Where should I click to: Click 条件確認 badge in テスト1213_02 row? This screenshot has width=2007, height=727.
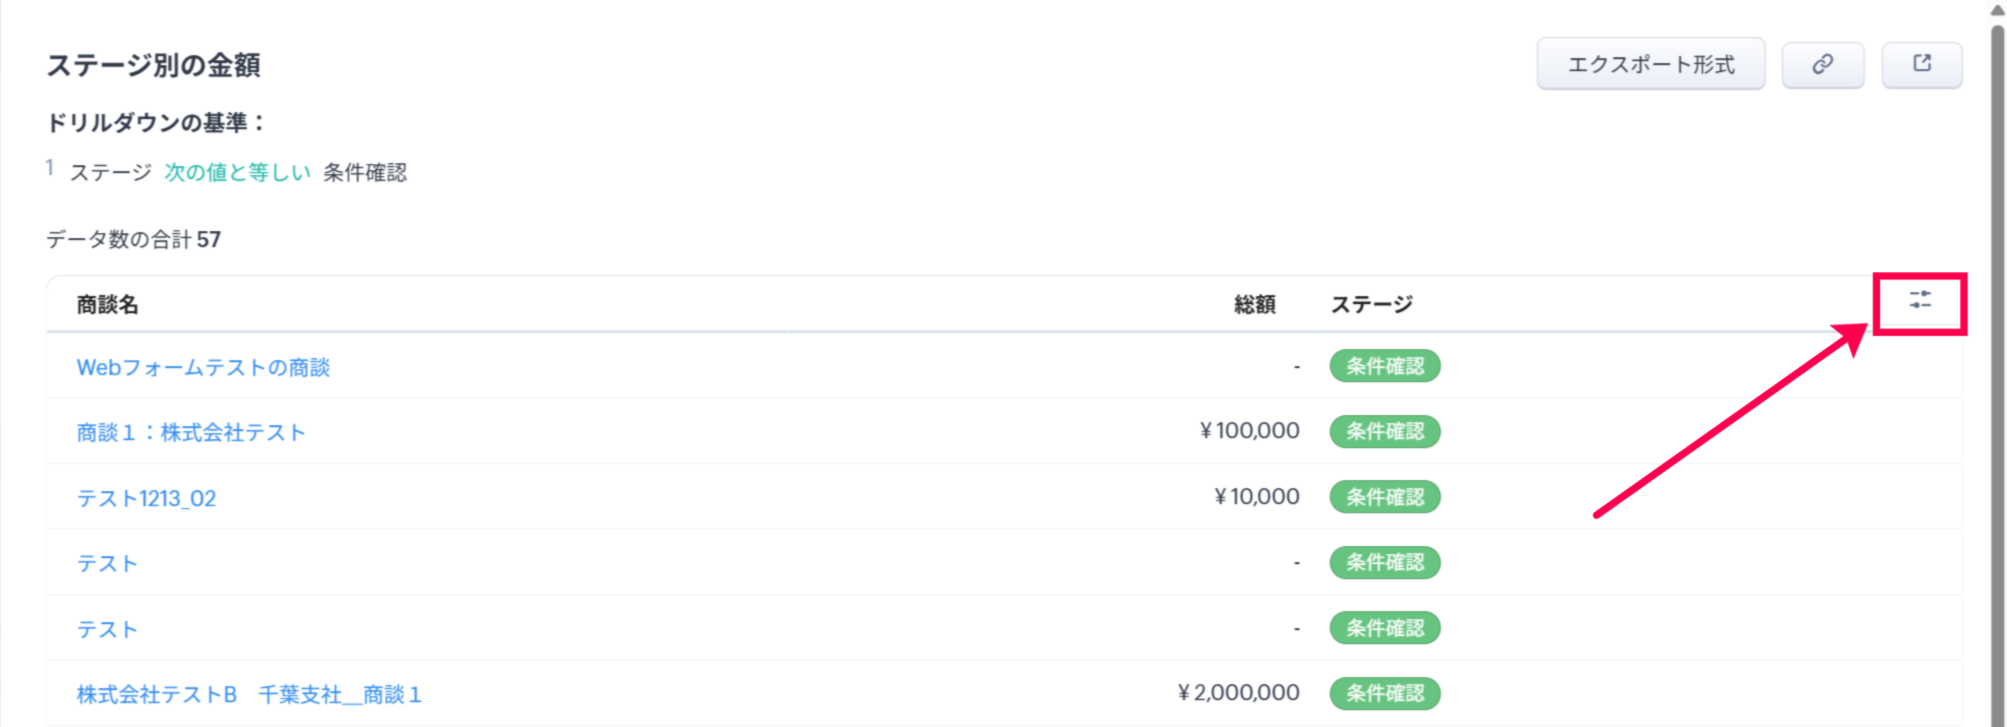[x=1384, y=497]
